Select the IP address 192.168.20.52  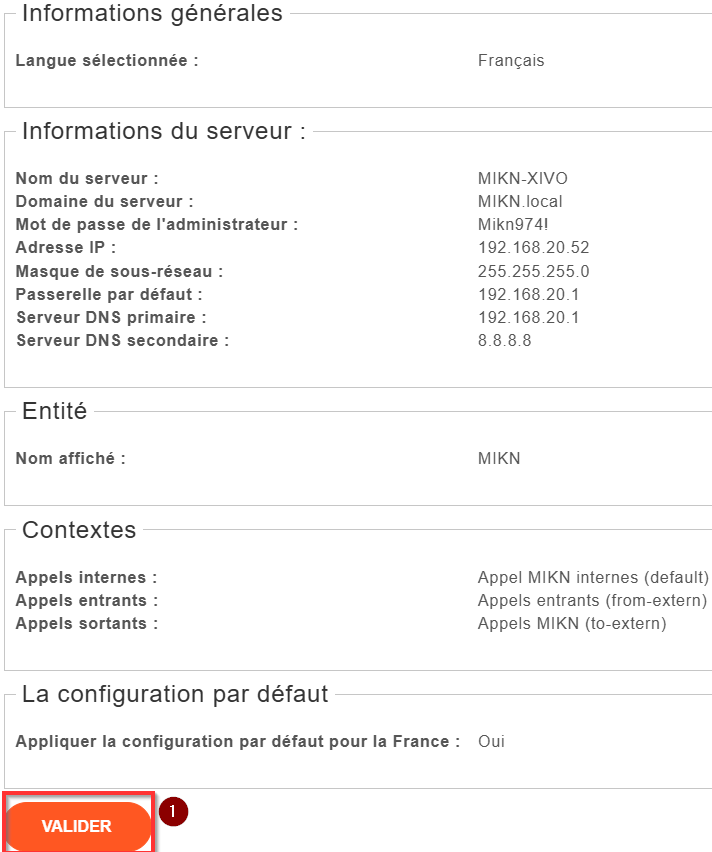coord(533,248)
